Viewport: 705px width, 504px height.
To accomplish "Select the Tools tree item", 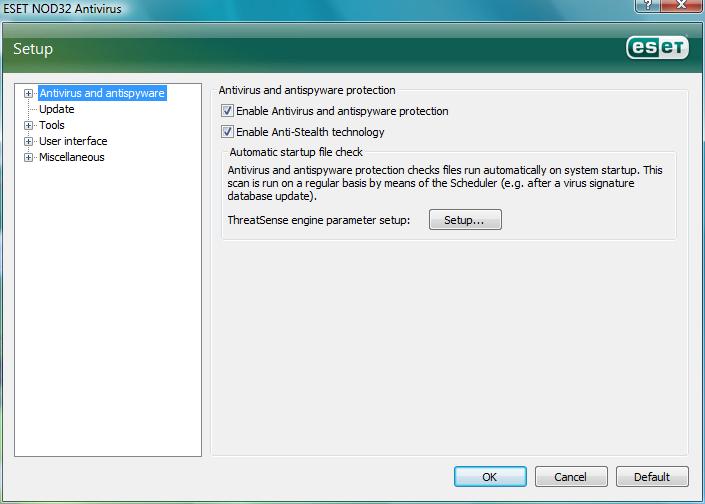I will click(x=52, y=125).
